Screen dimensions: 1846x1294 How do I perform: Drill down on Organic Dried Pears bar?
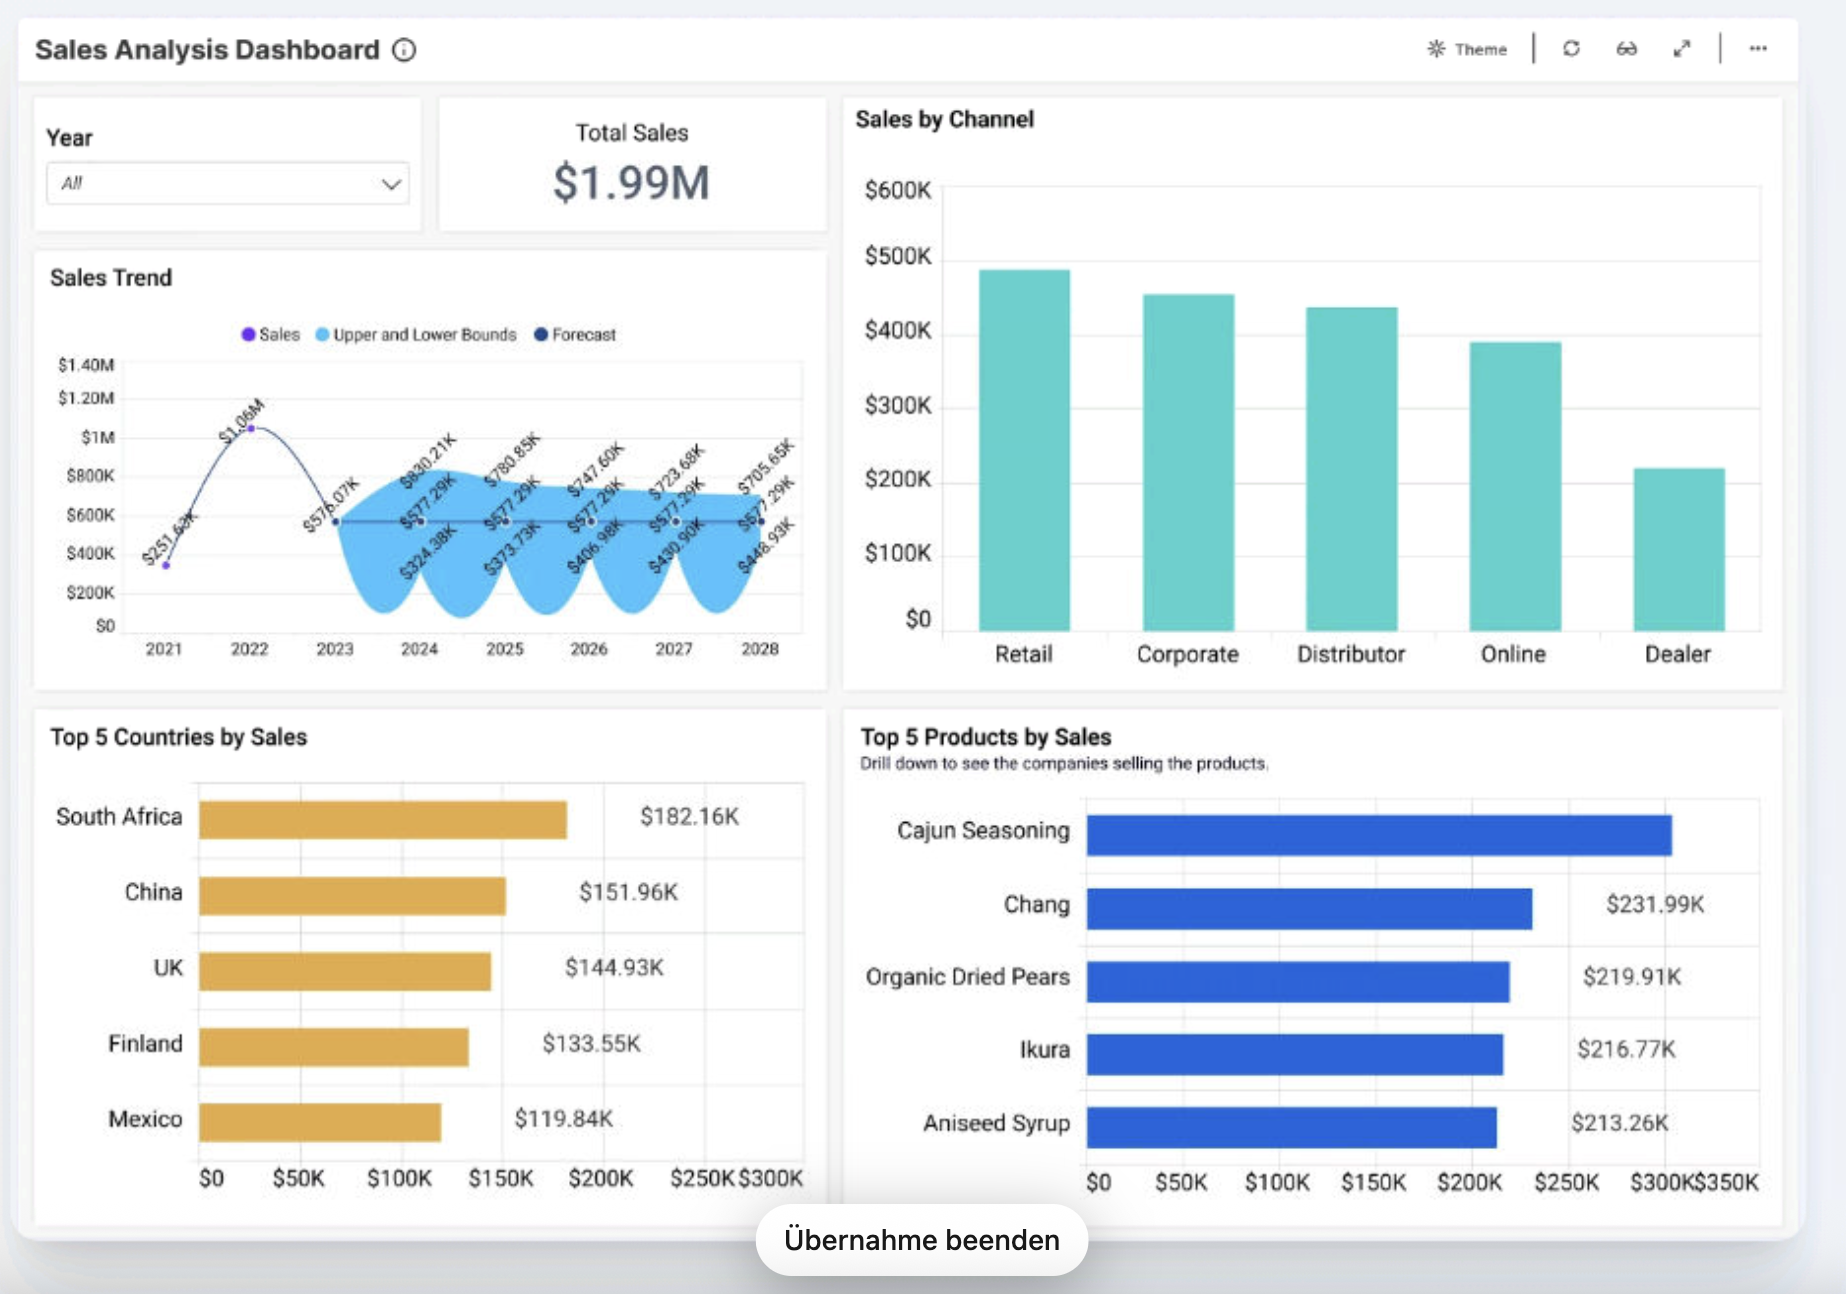1298,981
